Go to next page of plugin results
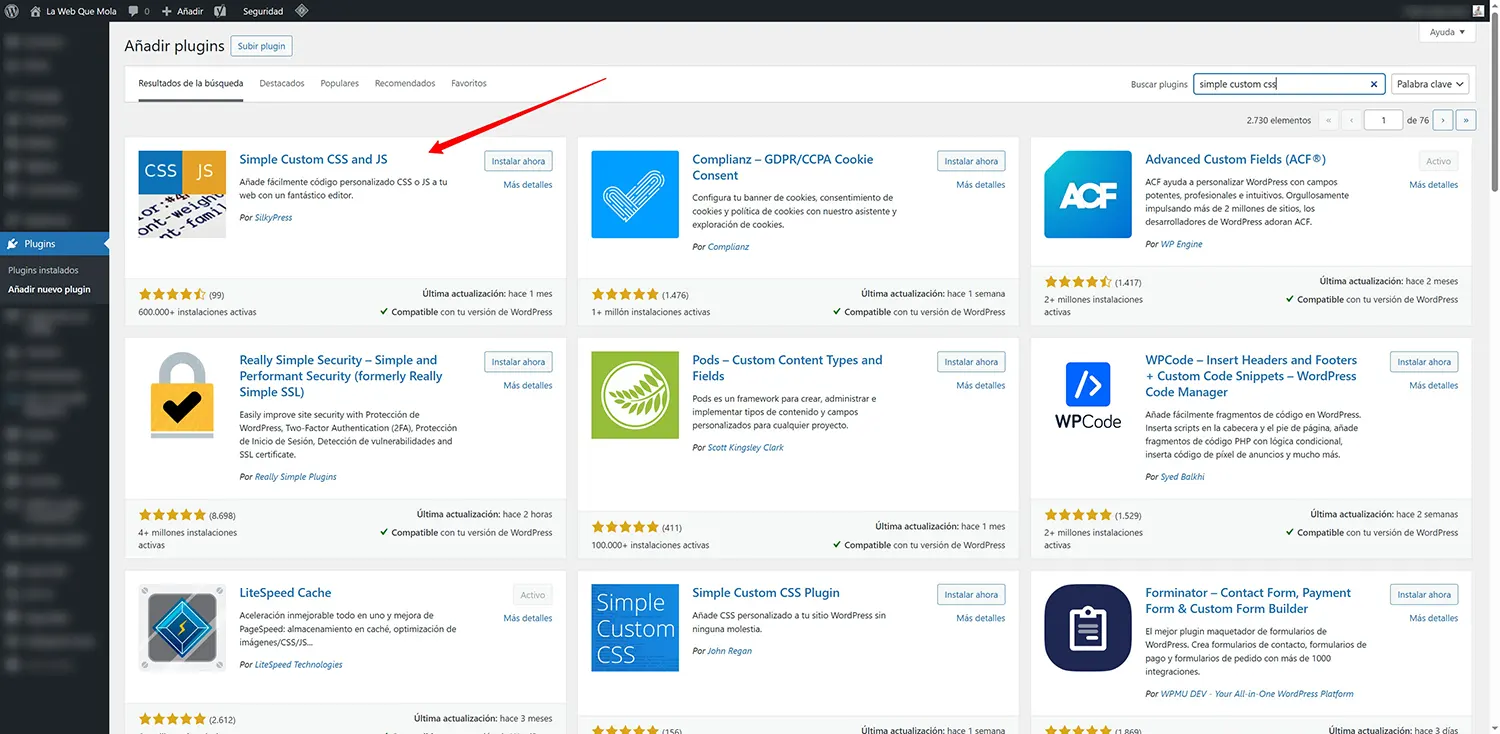Image resolution: width=1500 pixels, height=734 pixels. (1442, 120)
